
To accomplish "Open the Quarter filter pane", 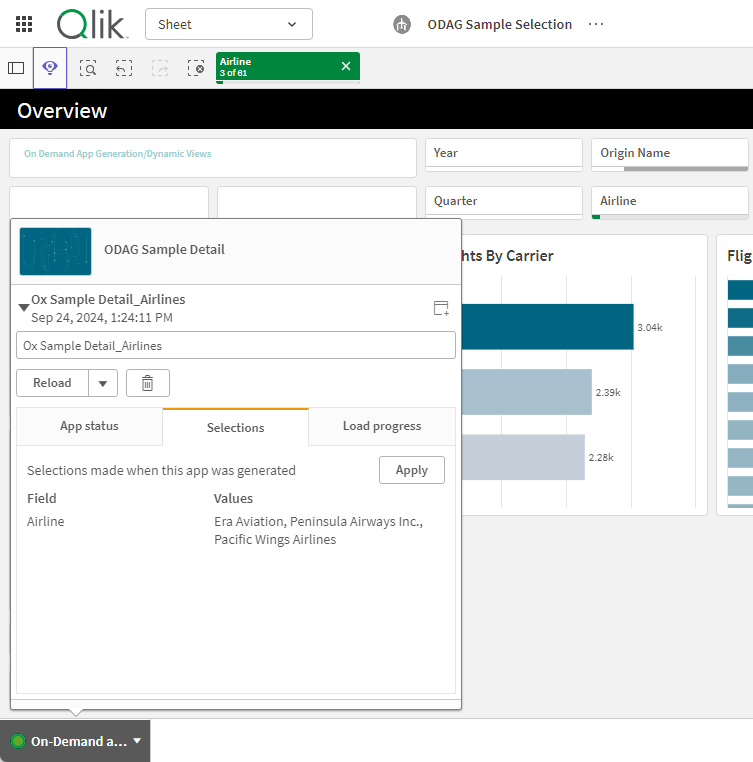I will click(504, 202).
